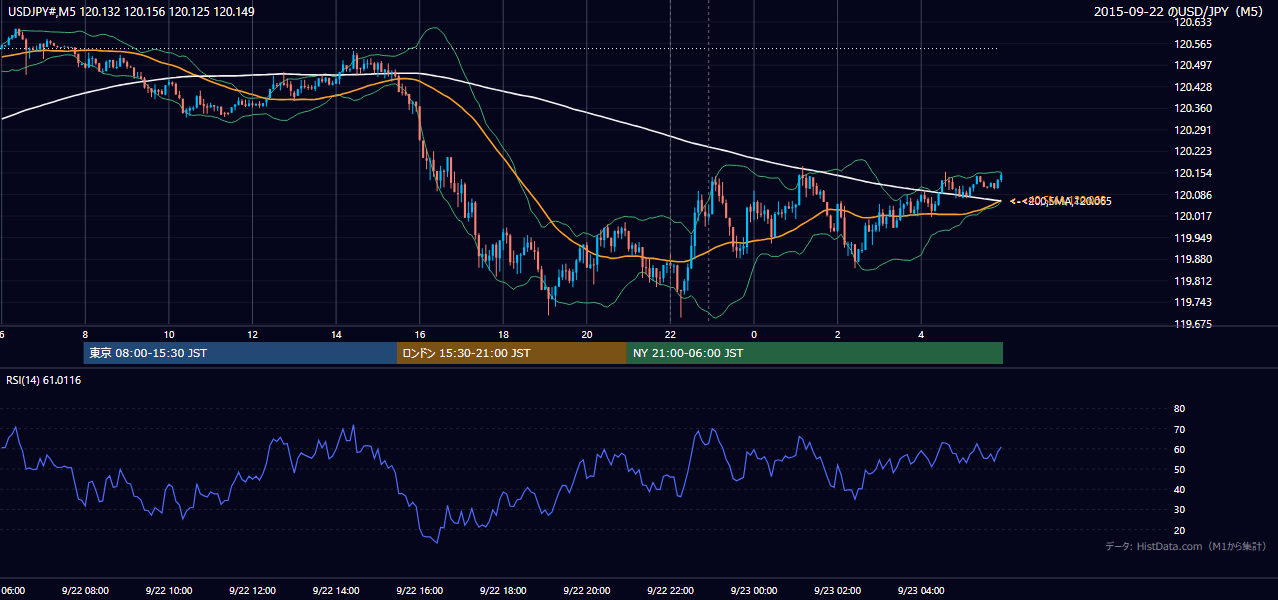This screenshot has height=600, width=1278.
Task: Click the bottom date label 9/23 02:00
Action: [x=837, y=591]
